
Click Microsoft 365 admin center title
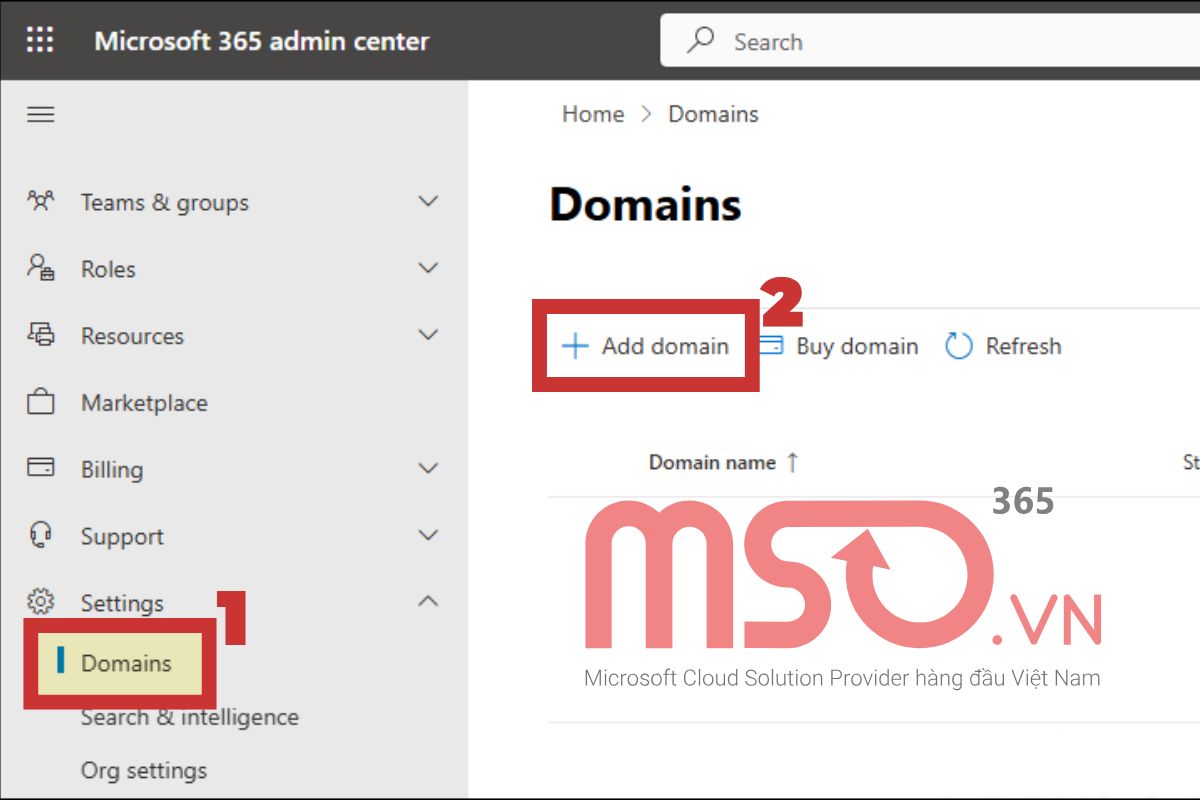pyautogui.click(x=262, y=41)
